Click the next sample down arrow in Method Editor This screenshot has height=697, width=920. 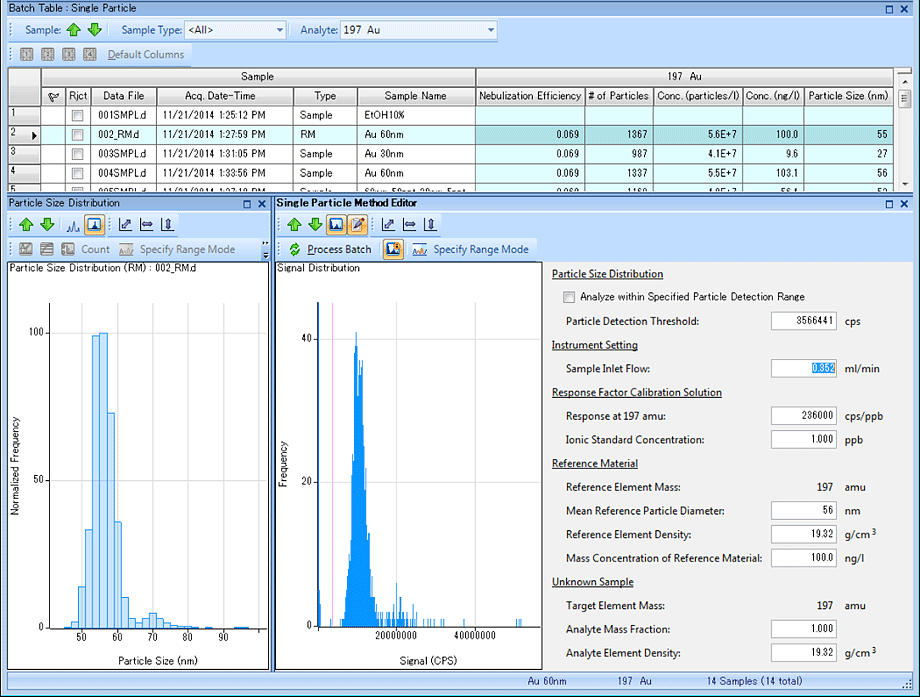314,225
